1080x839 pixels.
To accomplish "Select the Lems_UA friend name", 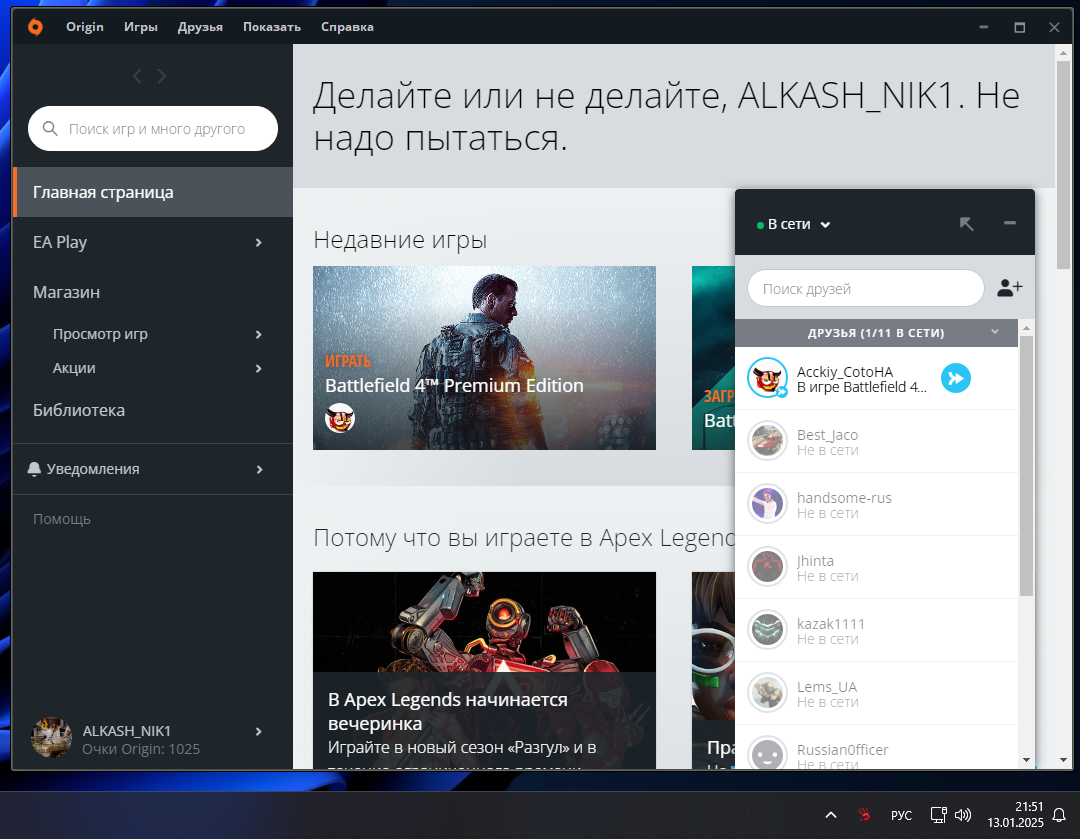I will 827,687.
